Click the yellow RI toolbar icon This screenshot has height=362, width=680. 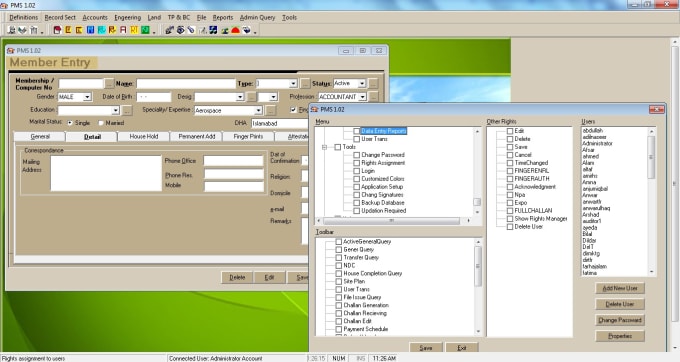(x=134, y=30)
